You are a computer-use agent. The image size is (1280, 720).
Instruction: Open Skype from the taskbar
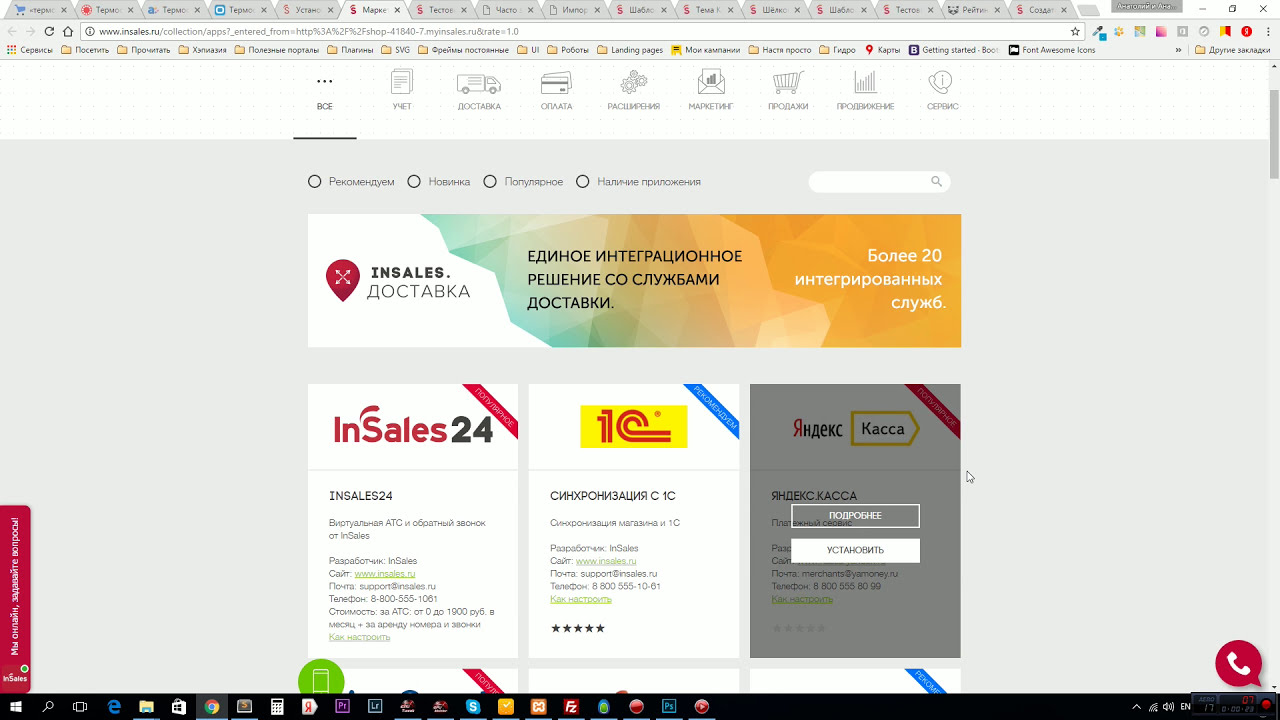[x=474, y=706]
